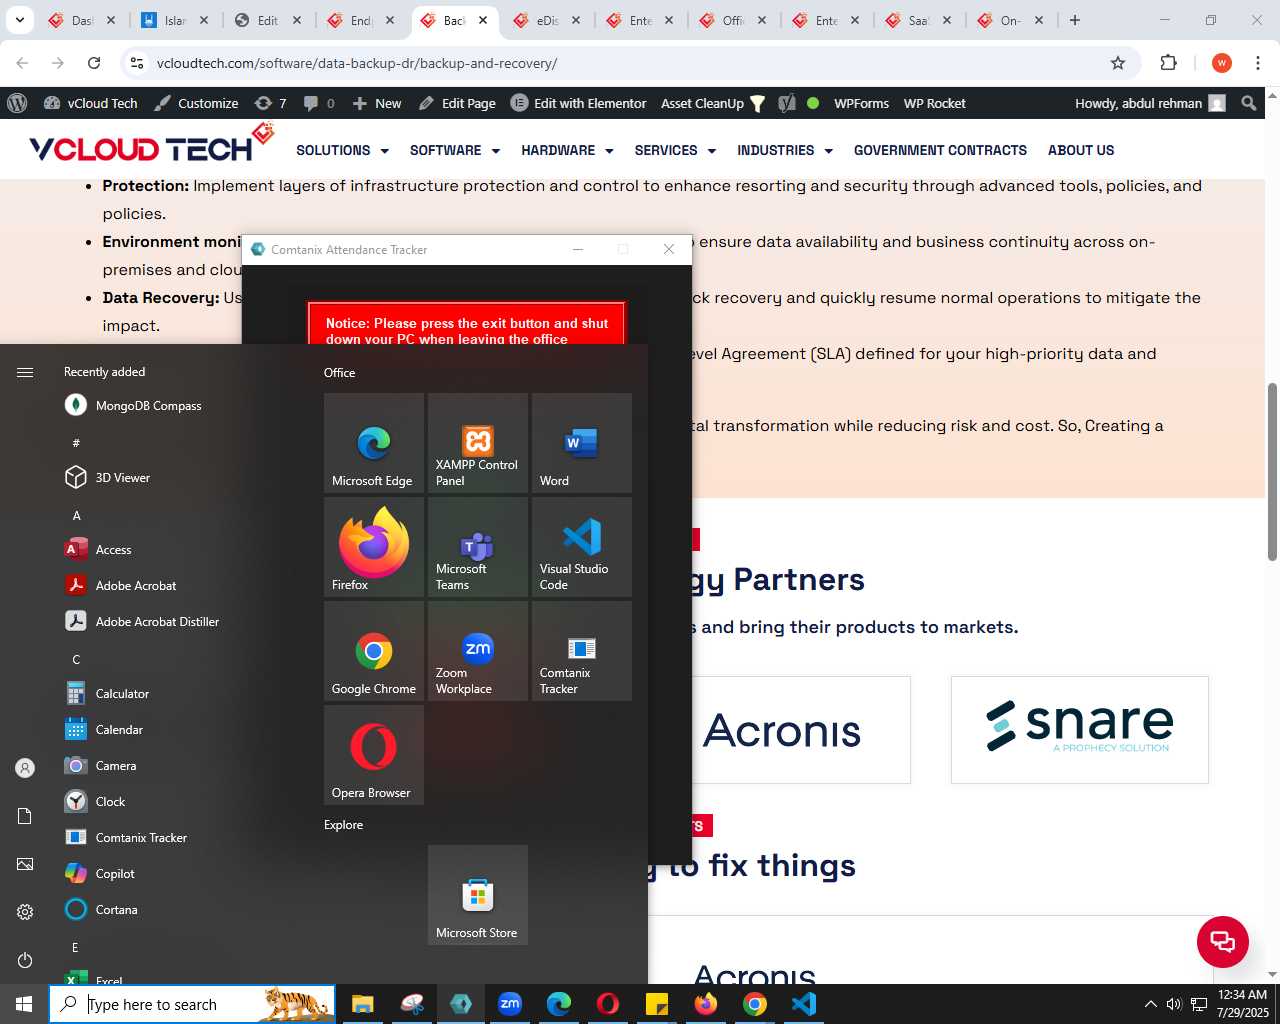Open Settings gear in Start sidebar

(25, 912)
